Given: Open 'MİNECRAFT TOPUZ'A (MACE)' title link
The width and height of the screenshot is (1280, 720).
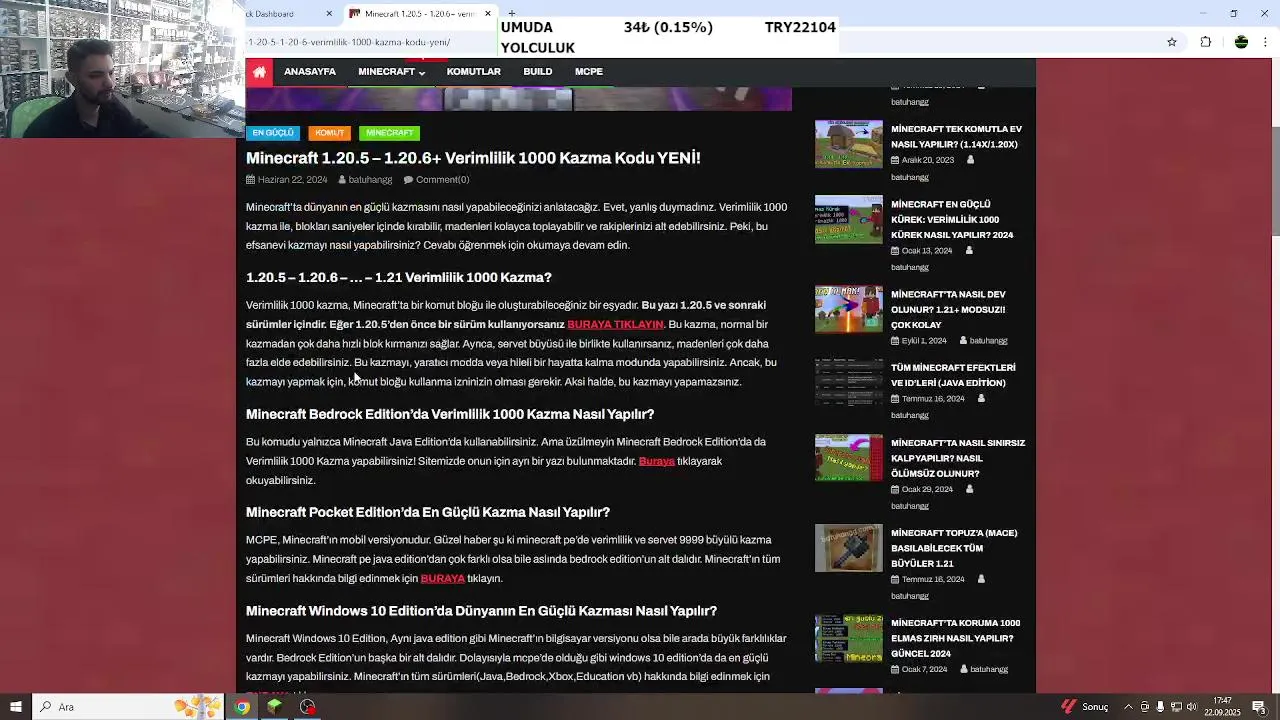Looking at the screenshot, I should (954, 548).
